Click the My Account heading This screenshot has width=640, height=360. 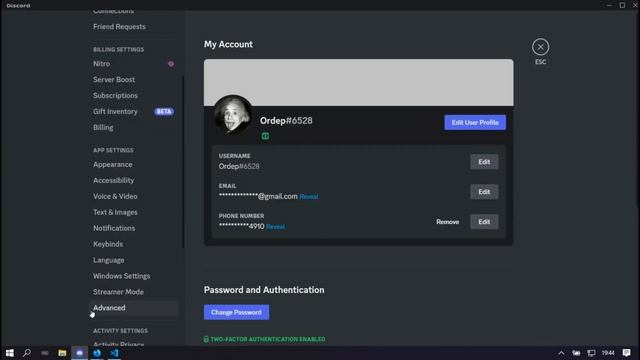[x=228, y=44]
